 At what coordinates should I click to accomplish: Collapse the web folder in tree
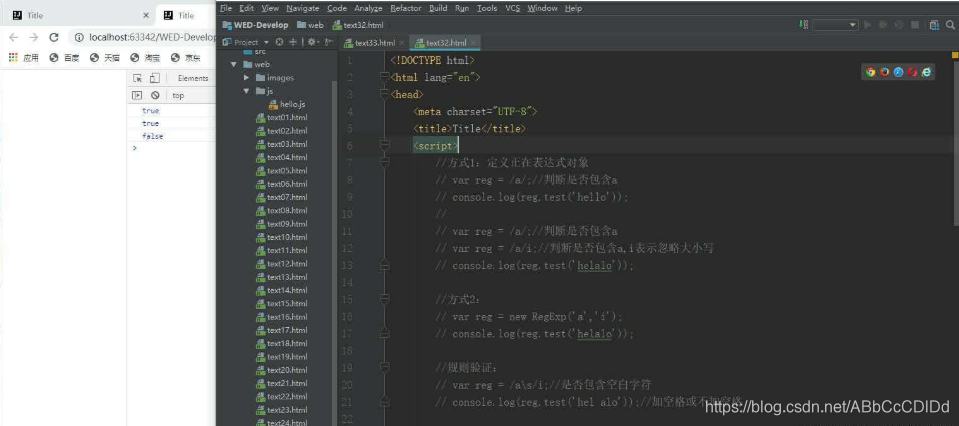[x=233, y=64]
